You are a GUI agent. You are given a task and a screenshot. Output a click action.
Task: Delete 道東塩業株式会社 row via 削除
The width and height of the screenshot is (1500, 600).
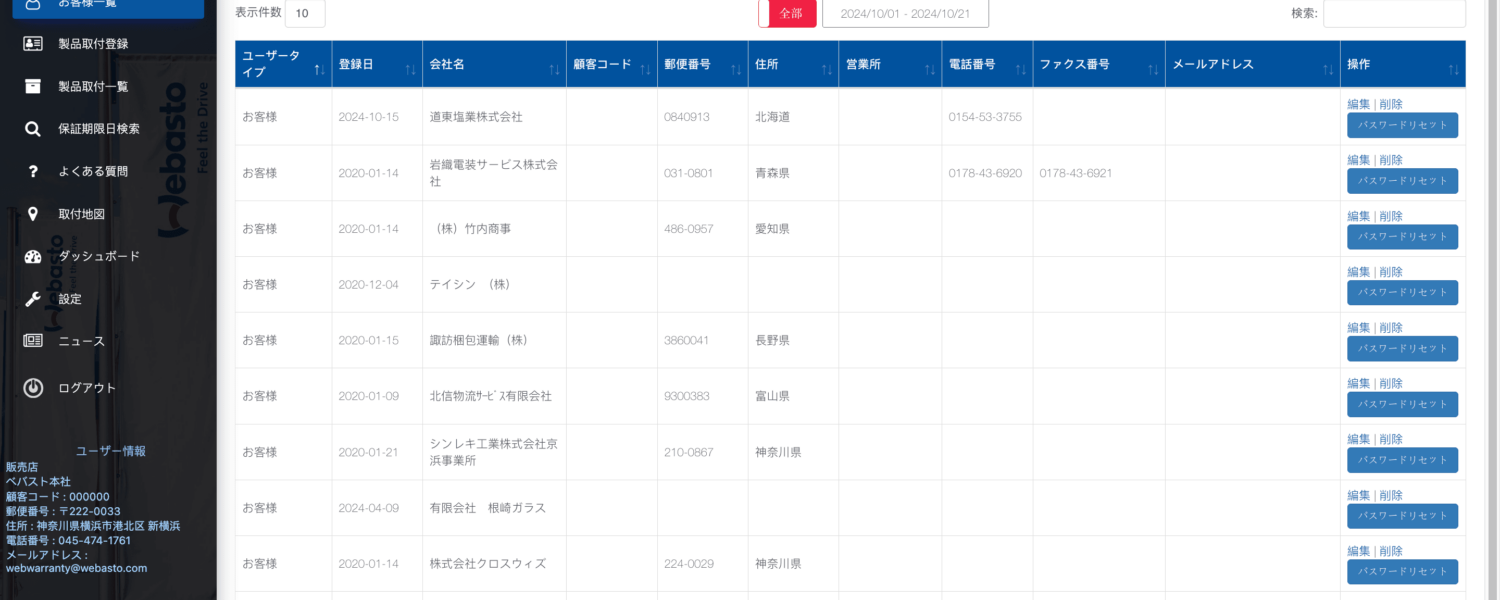coord(1391,104)
